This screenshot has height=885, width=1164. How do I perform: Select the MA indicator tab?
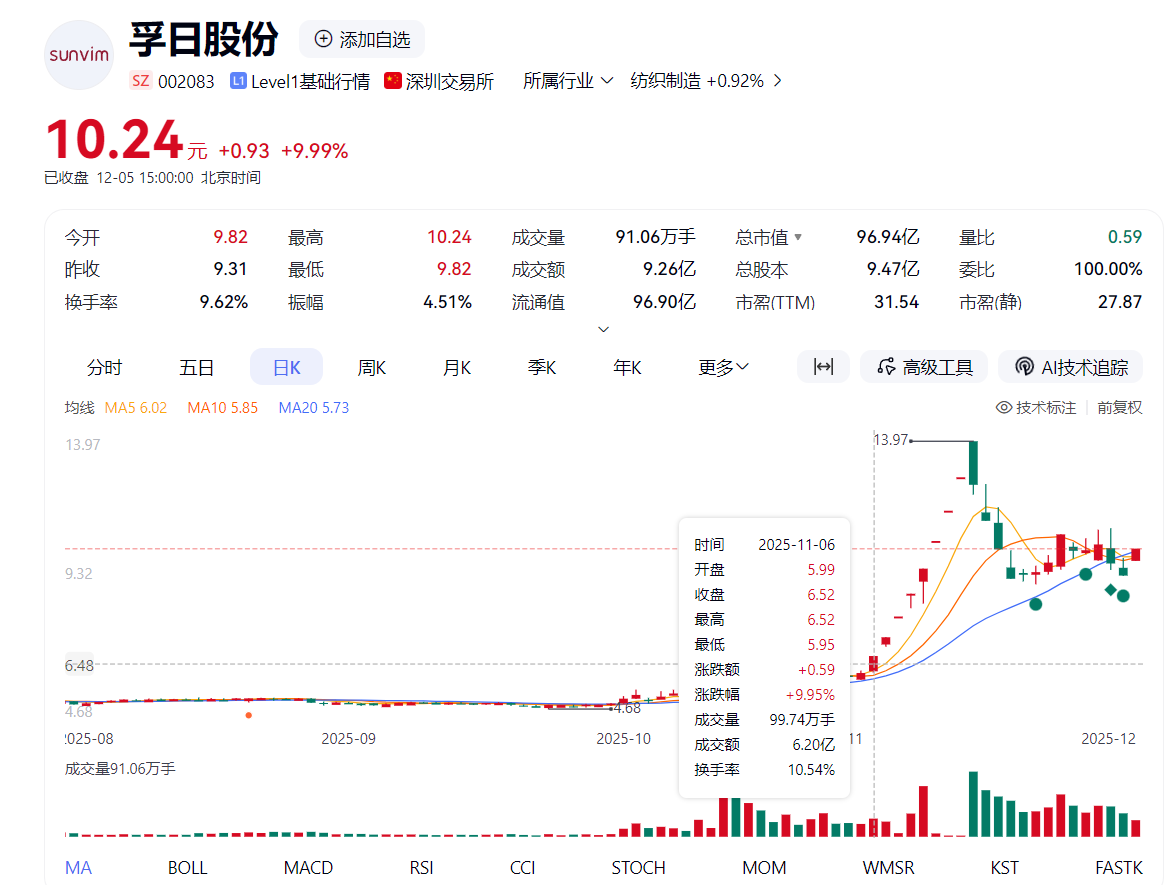coord(78,868)
